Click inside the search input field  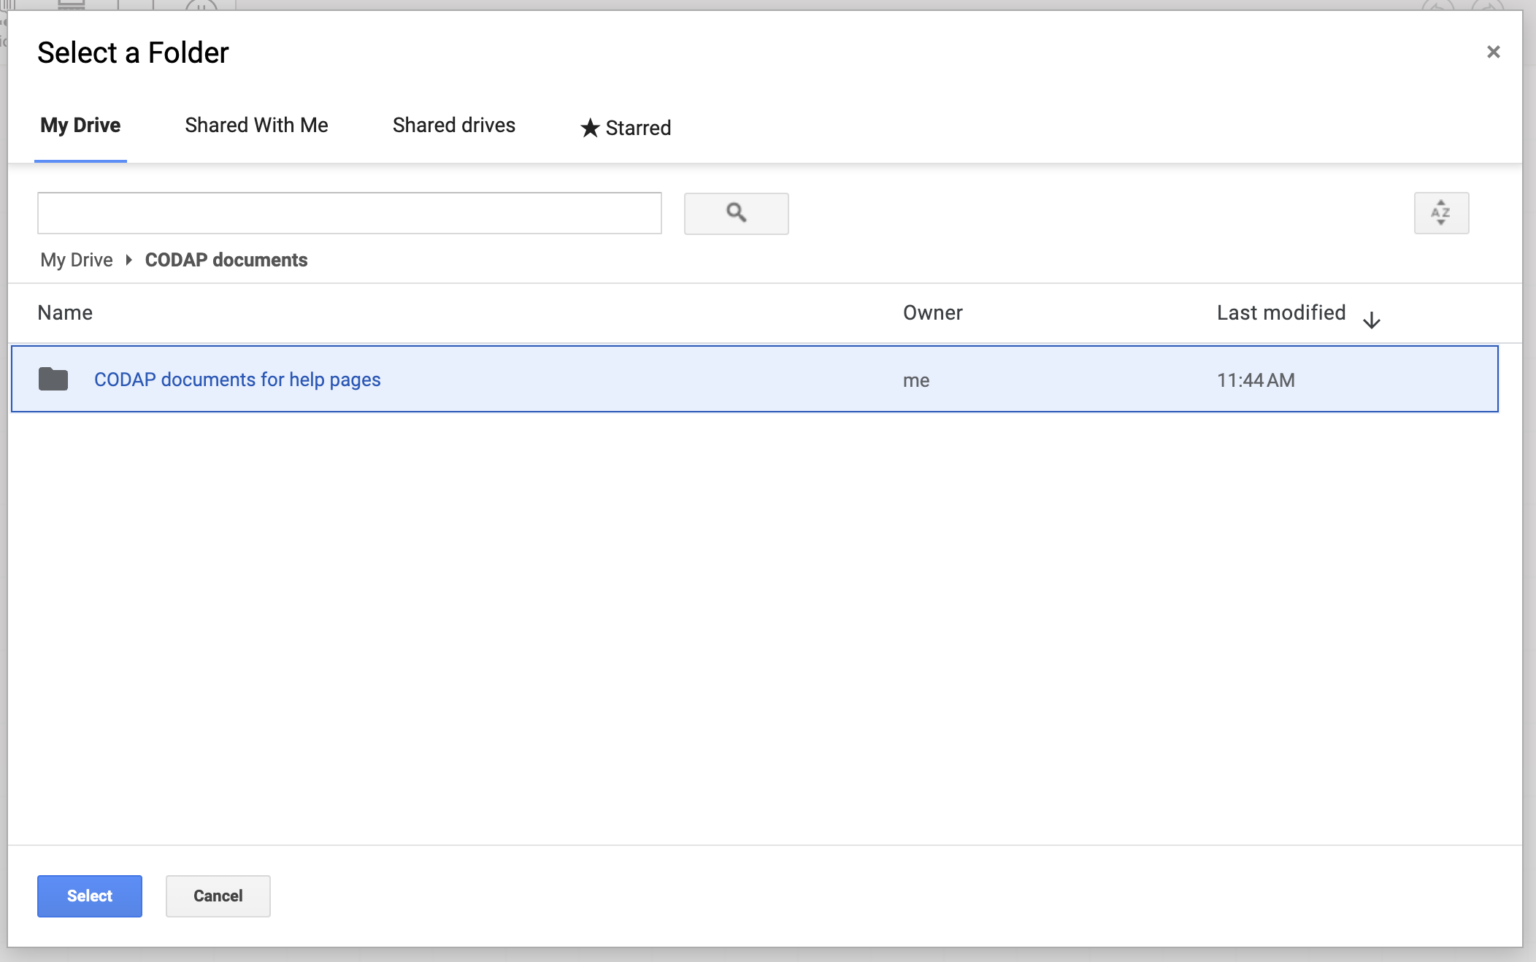point(349,213)
